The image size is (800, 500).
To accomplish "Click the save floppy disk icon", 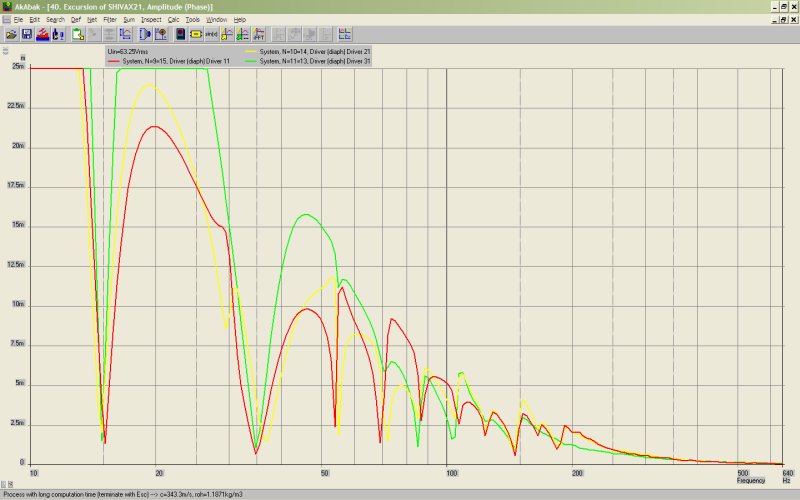I will [27, 34].
